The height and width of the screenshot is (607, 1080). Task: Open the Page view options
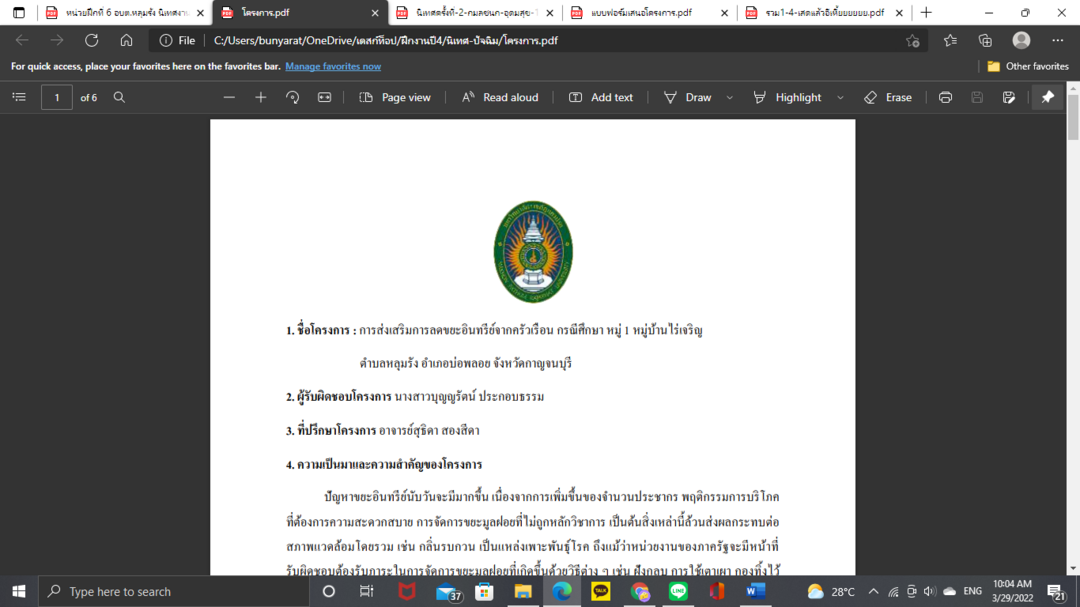(395, 97)
